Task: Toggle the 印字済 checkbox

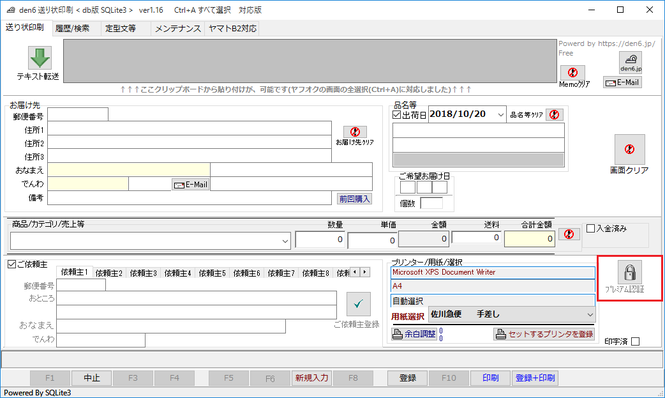Action: 635,341
